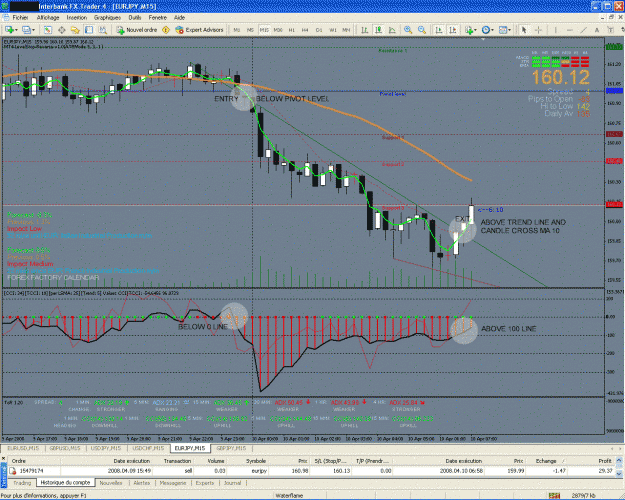Select bar chart display icon

[364, 30]
